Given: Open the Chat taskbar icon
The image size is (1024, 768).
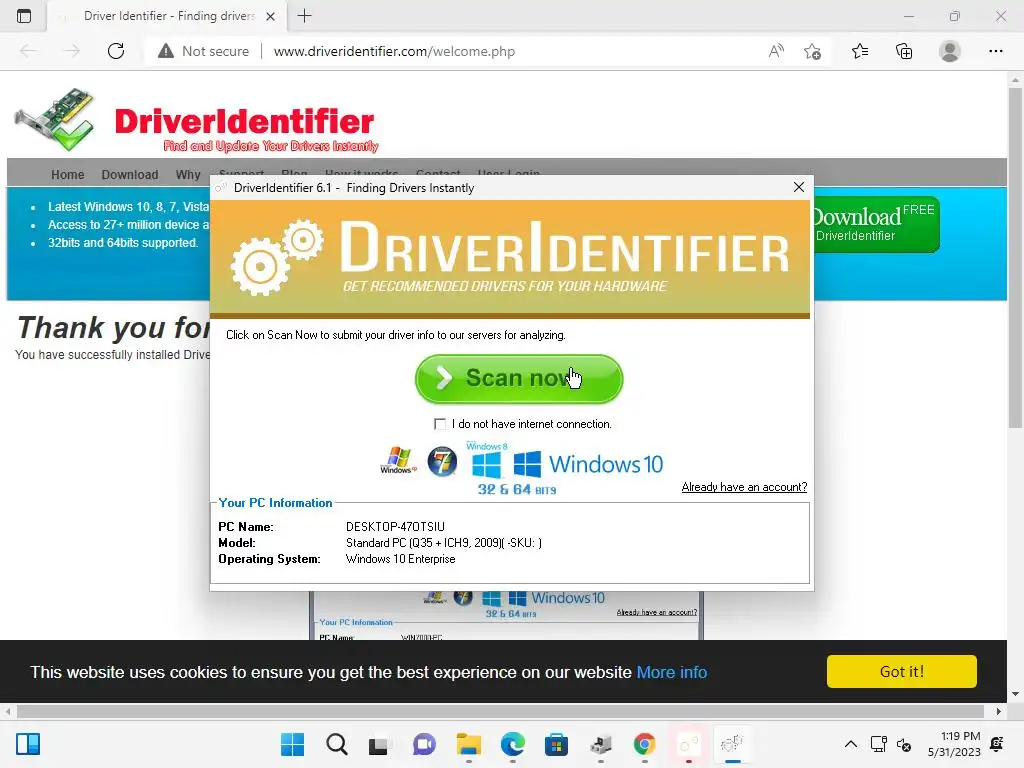Looking at the screenshot, I should [424, 744].
